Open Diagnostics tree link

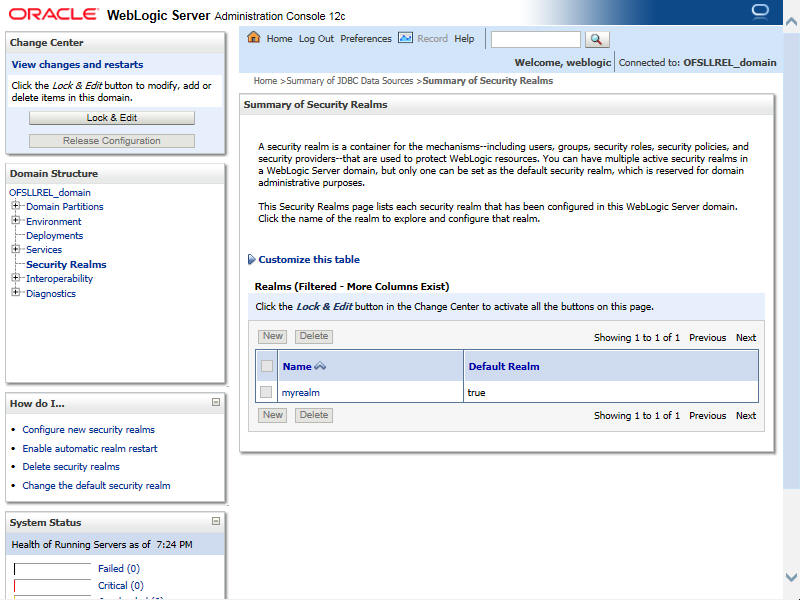51,294
